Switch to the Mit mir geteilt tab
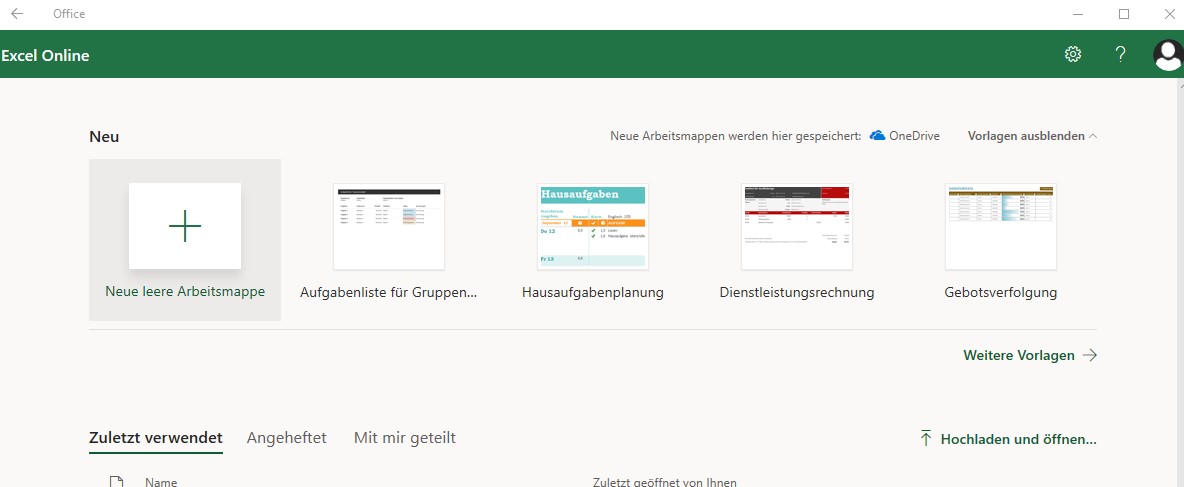The height and width of the screenshot is (487, 1184). click(405, 438)
